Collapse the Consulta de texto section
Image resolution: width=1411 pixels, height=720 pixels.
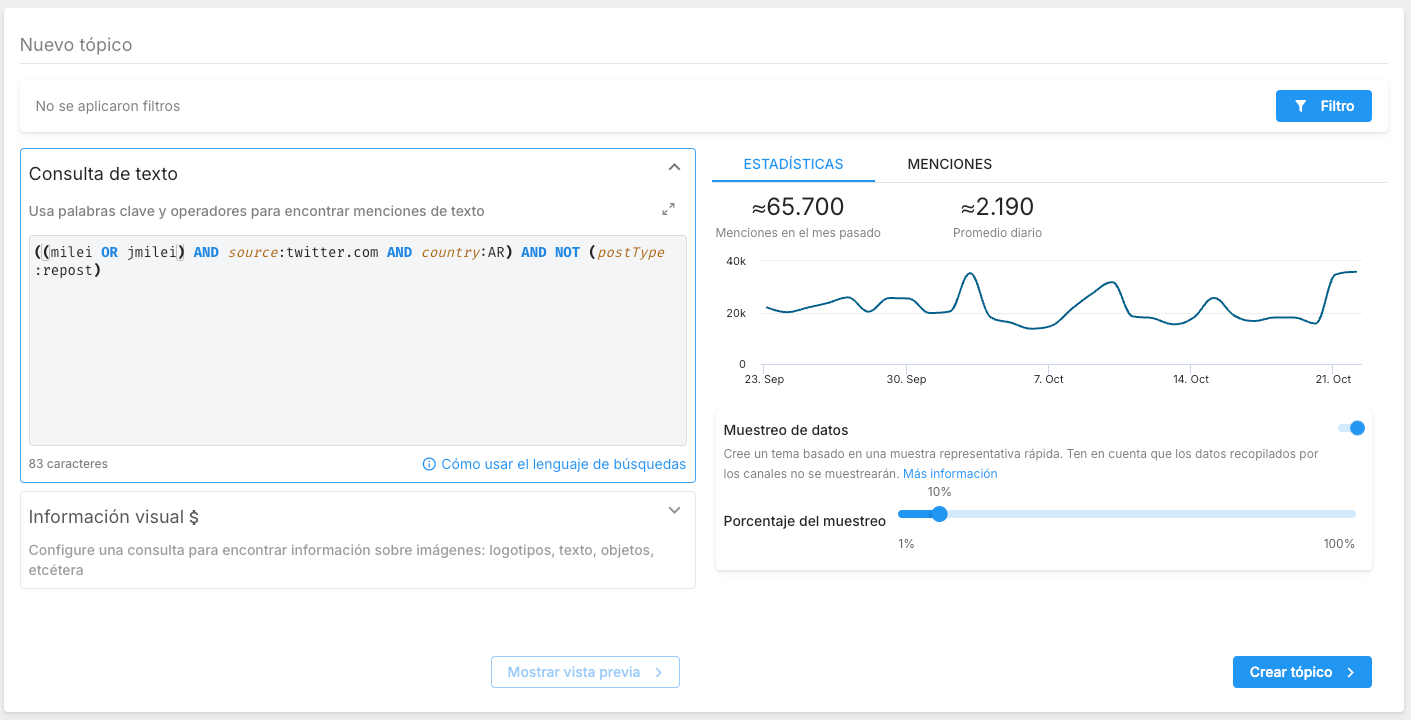[674, 167]
